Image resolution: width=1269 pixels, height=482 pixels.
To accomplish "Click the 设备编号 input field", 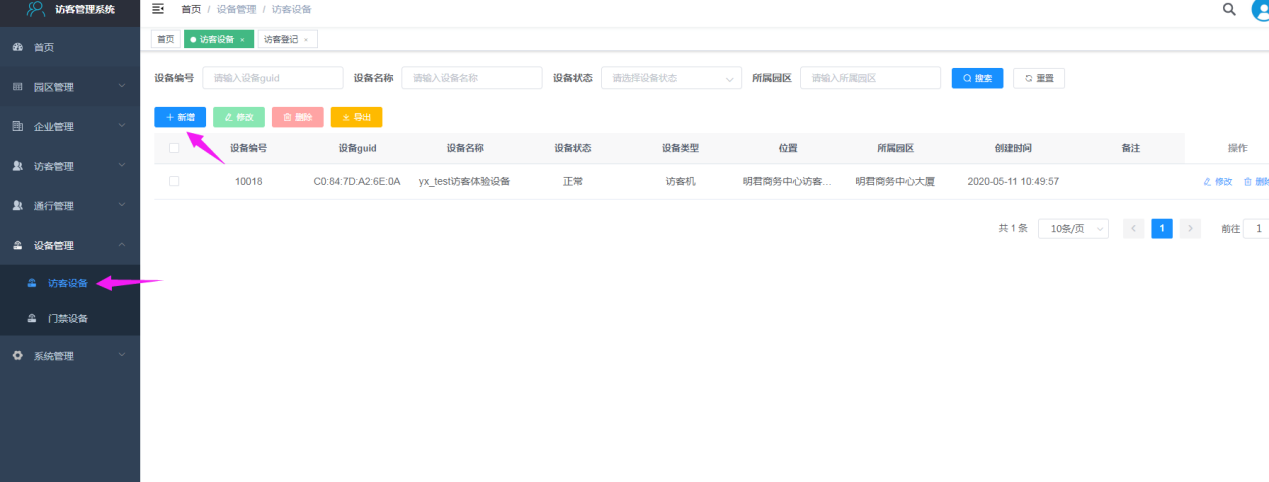I will click(272, 78).
